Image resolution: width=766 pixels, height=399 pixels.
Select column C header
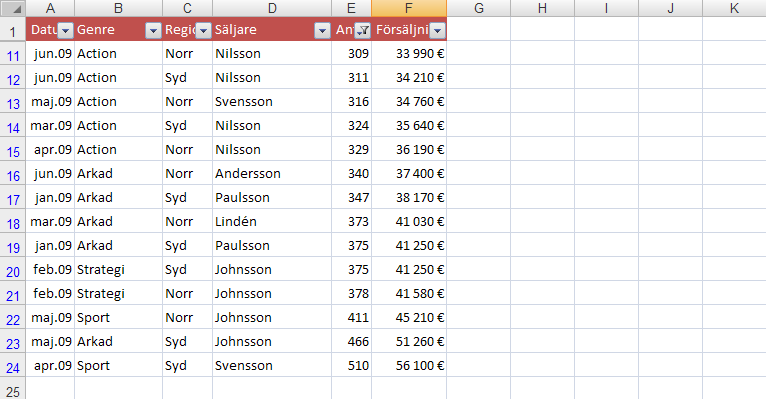tap(187, 8)
